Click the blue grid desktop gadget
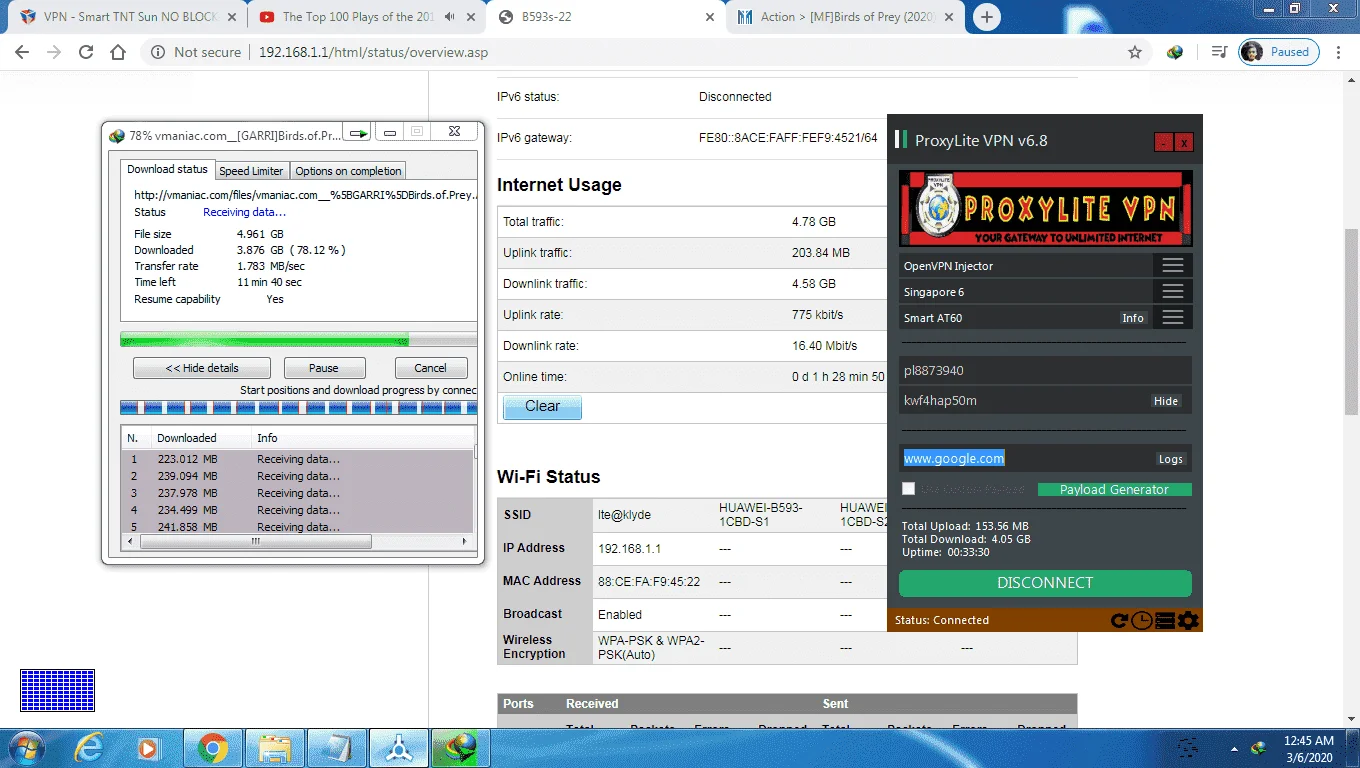 58,691
